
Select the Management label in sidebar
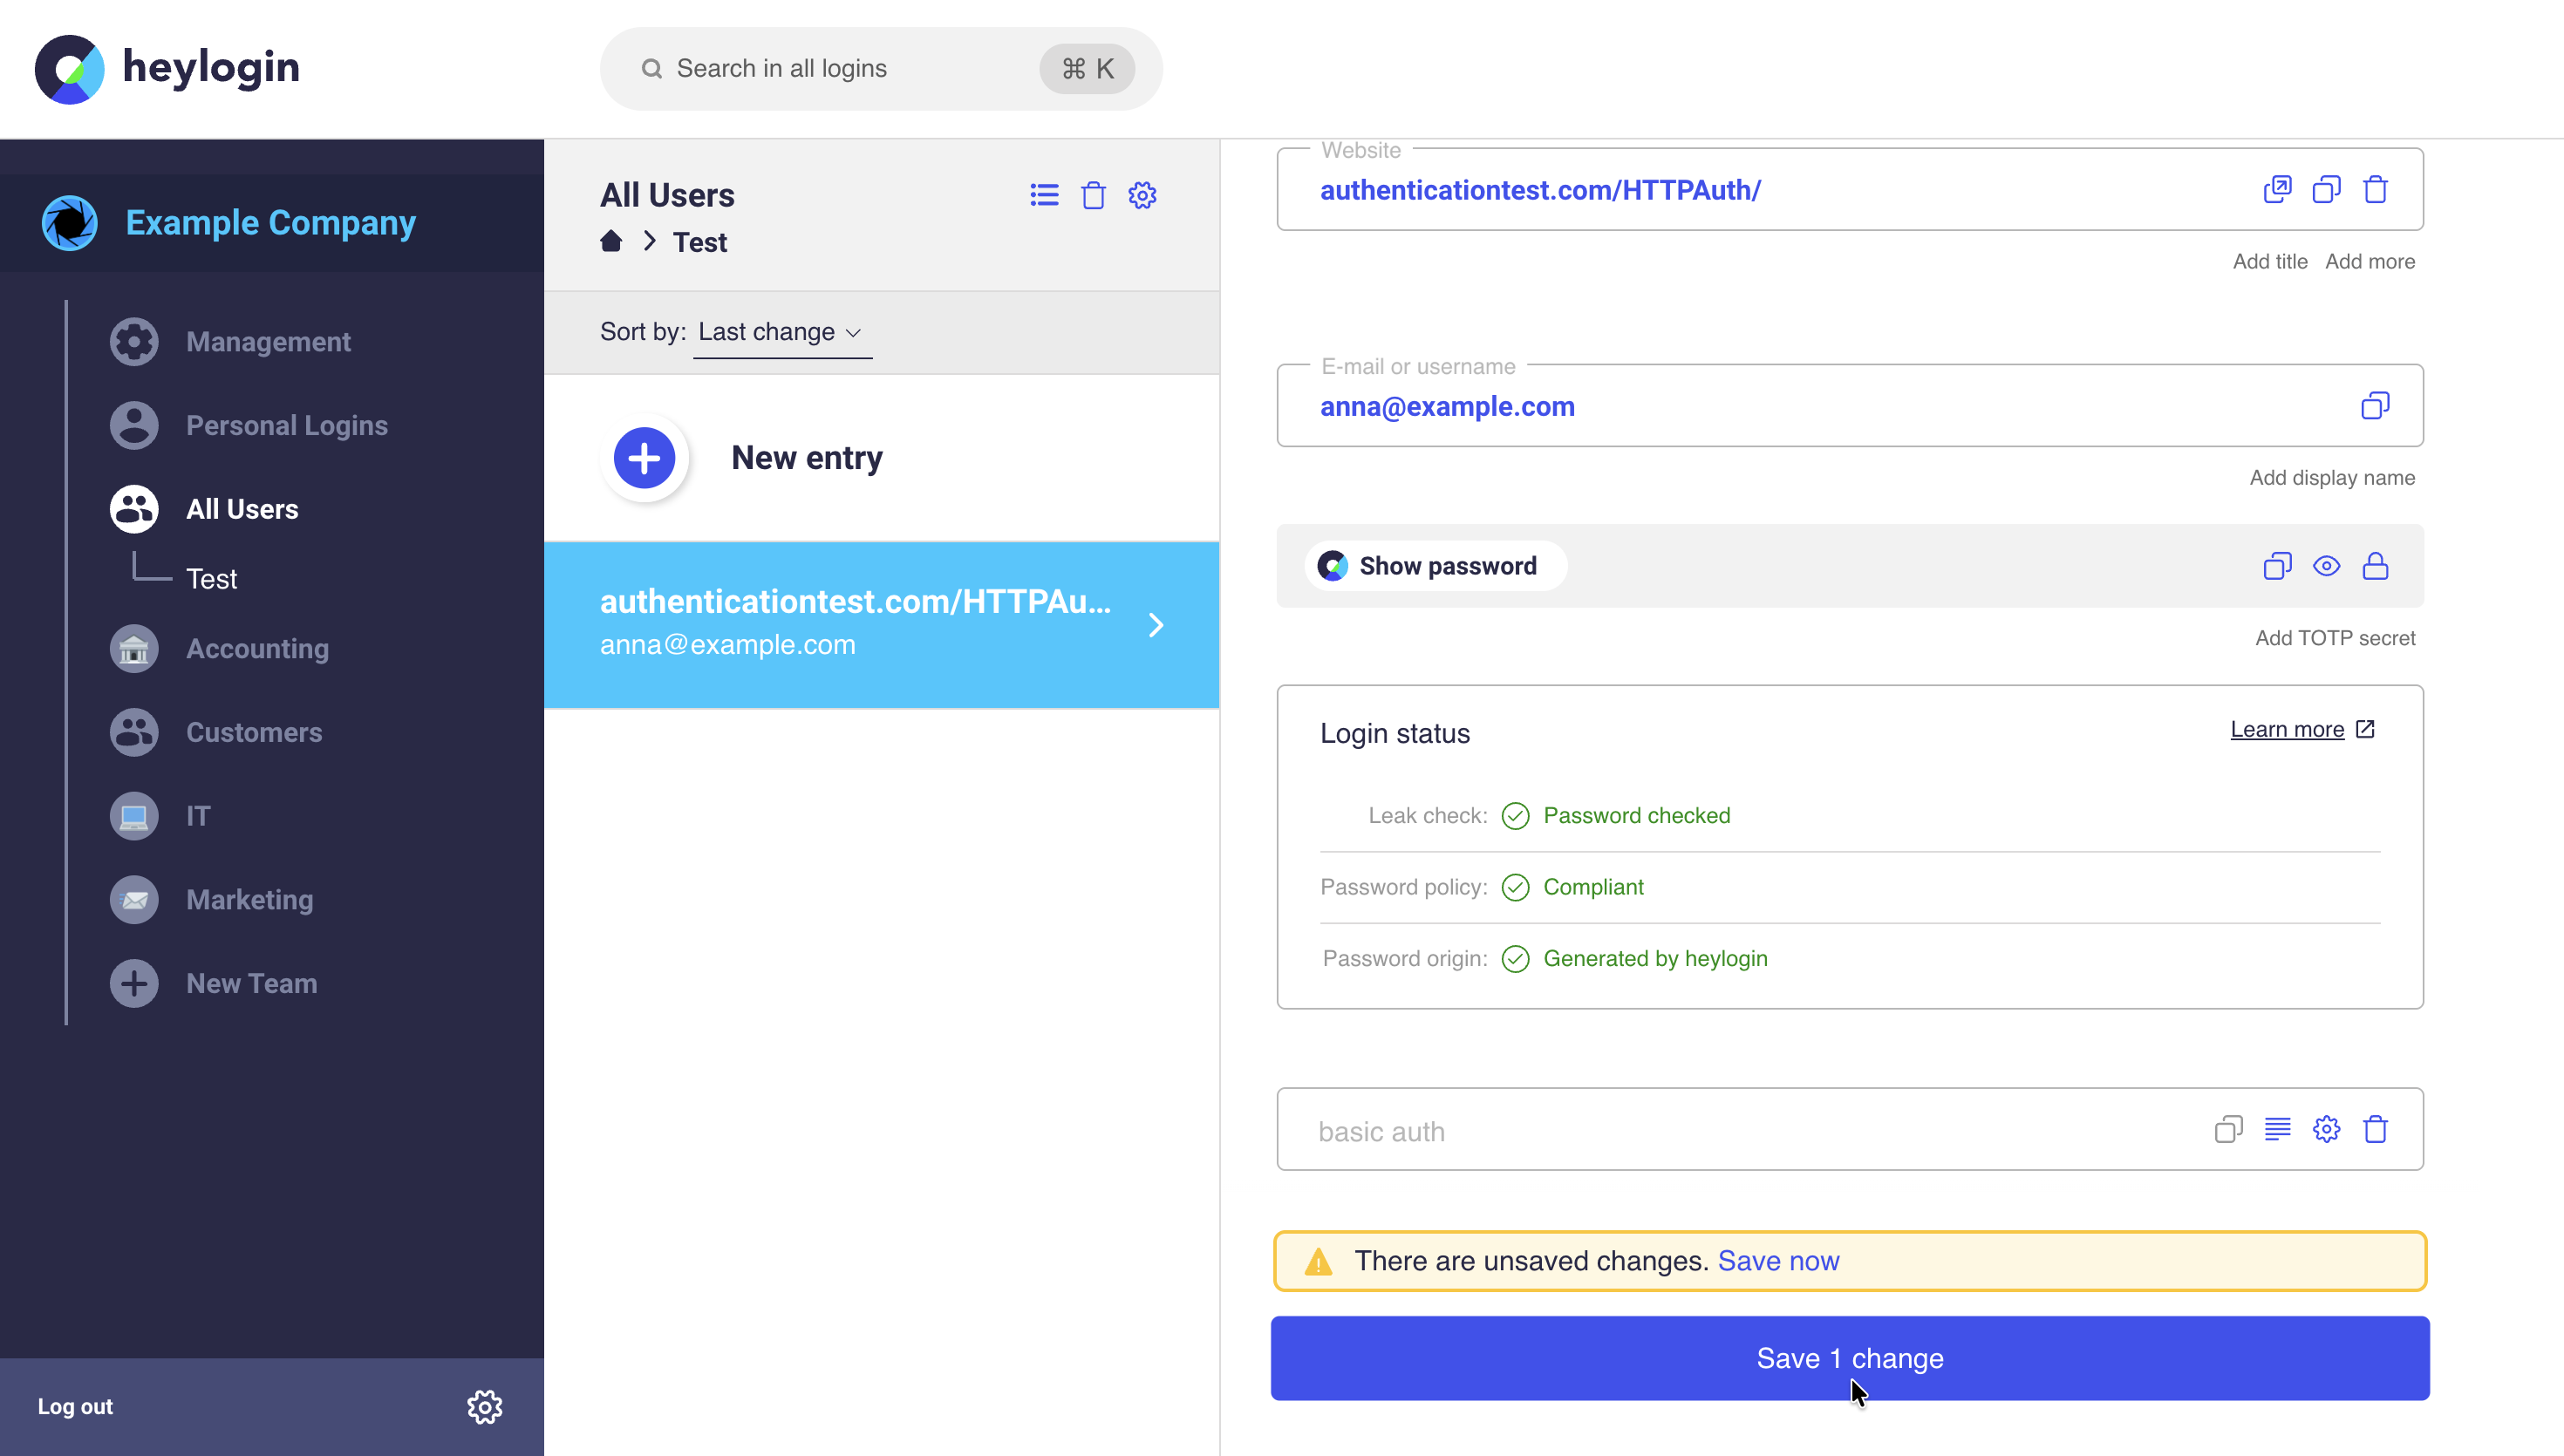[x=268, y=342]
